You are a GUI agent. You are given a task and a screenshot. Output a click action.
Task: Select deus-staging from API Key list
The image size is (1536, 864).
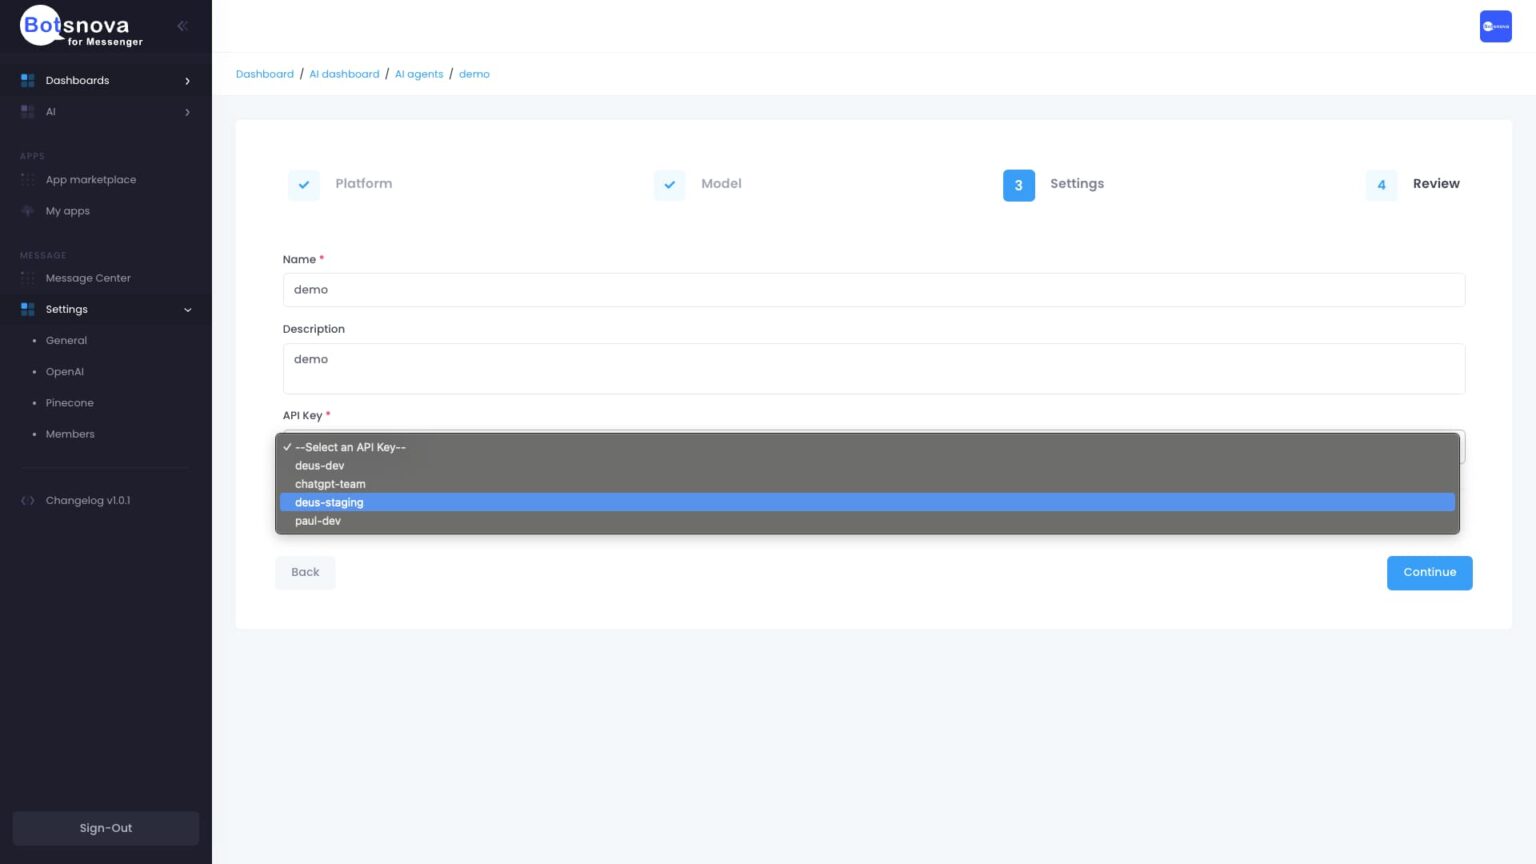[329, 503]
